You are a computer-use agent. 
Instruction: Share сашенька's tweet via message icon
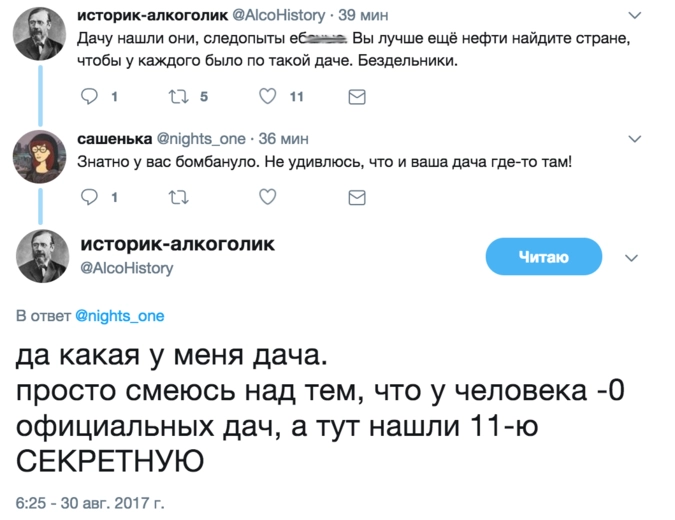[x=356, y=198]
